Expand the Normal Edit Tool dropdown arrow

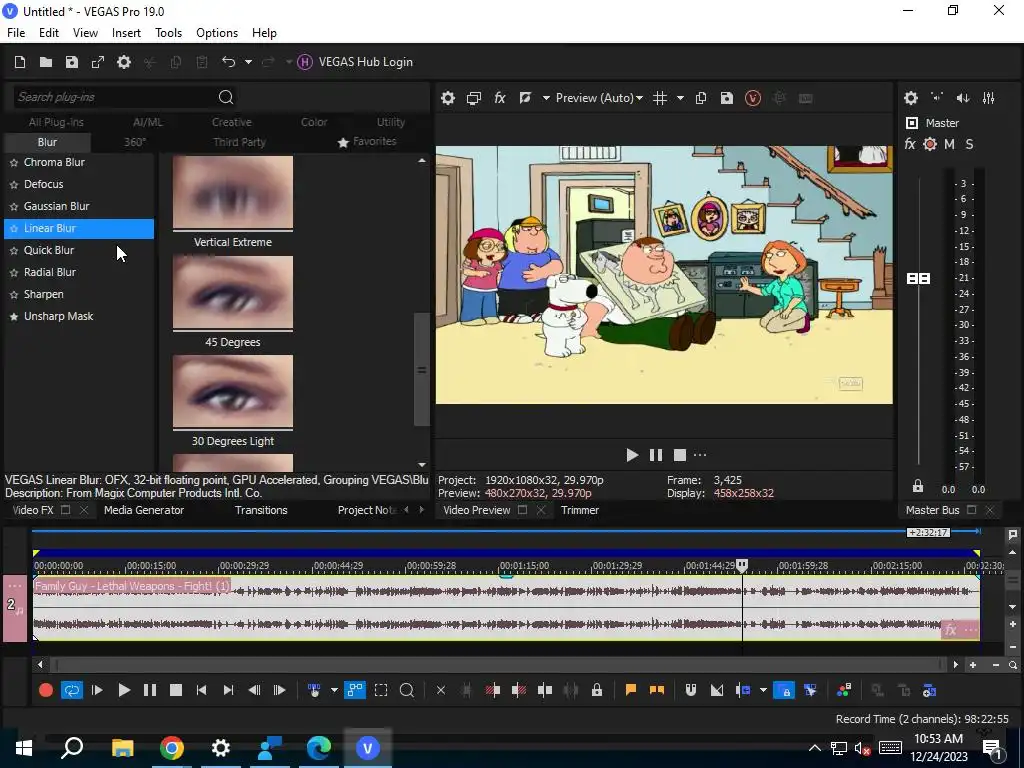[x=334, y=690]
